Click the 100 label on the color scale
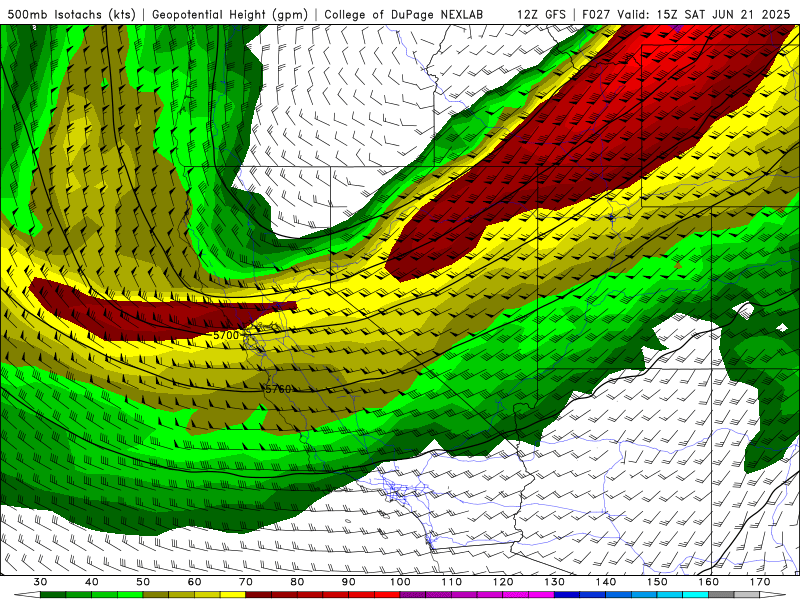Image resolution: width=800 pixels, height=600 pixels. pyautogui.click(x=400, y=582)
